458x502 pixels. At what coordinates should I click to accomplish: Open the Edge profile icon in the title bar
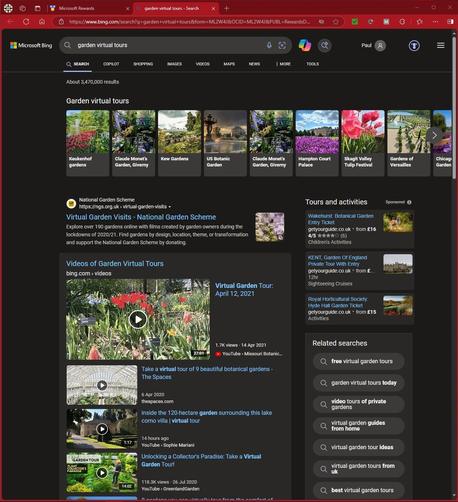[x=8, y=8]
